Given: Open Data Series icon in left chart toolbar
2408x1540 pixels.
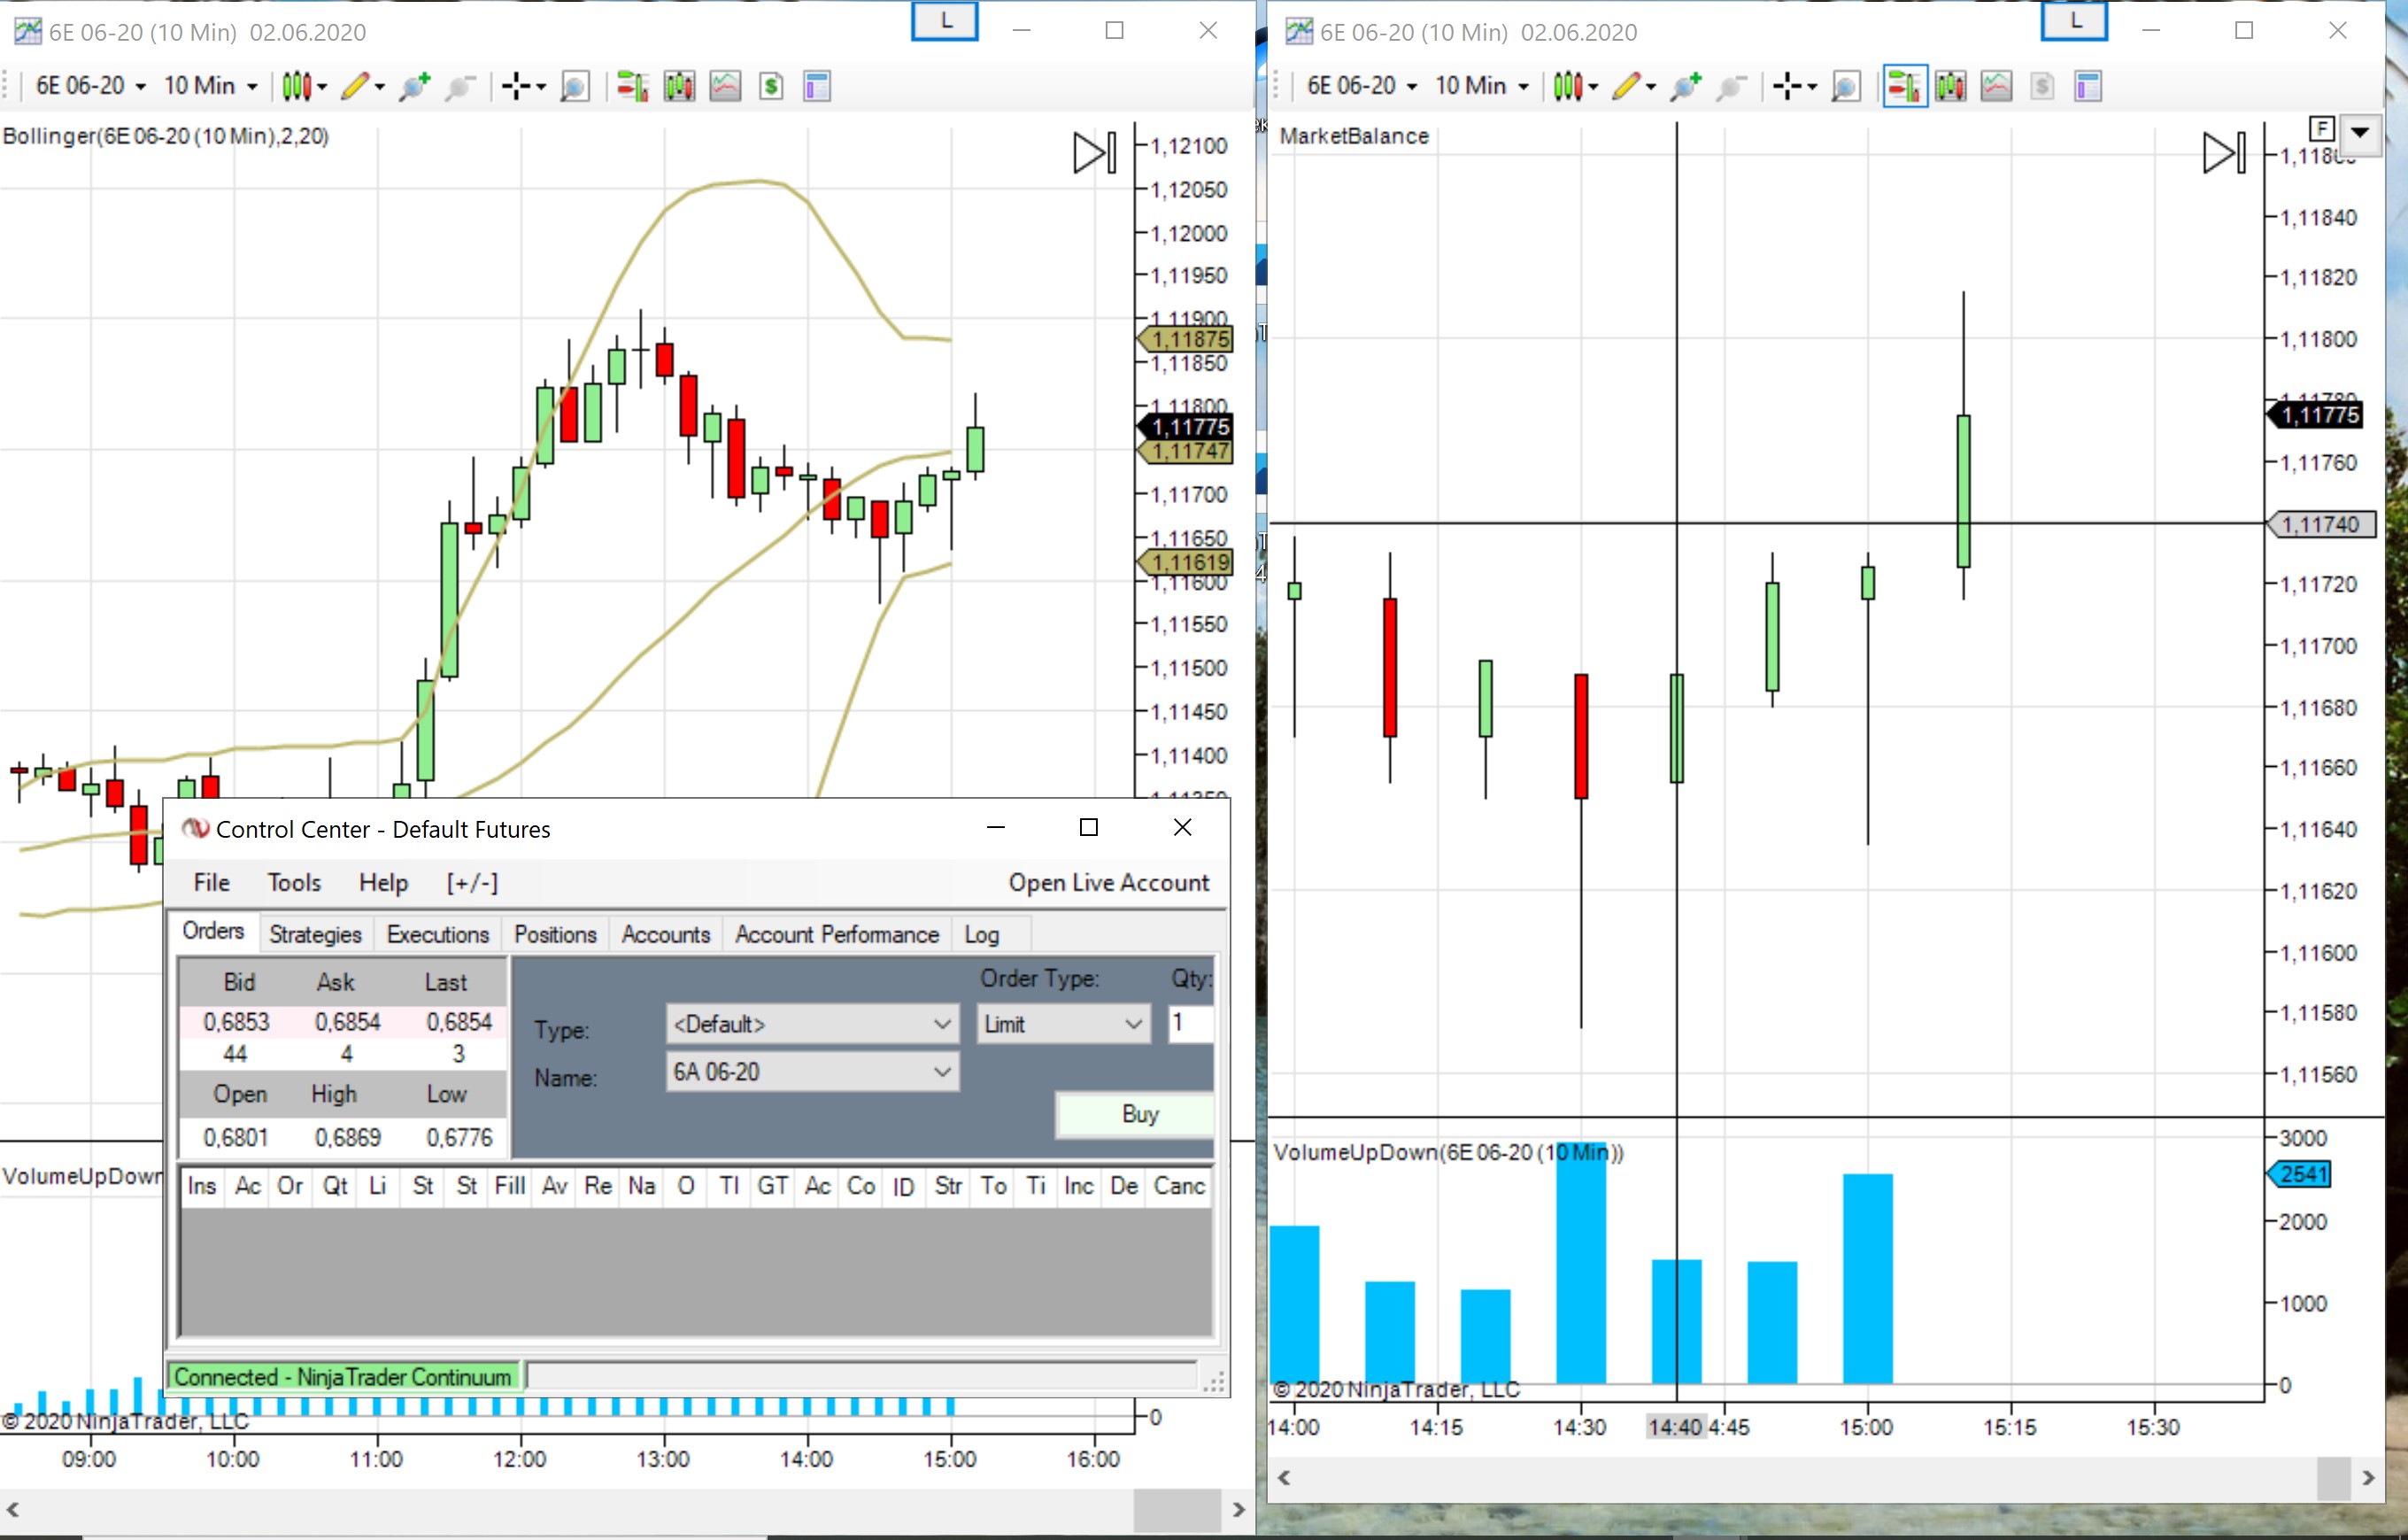Looking at the screenshot, I should (679, 86).
